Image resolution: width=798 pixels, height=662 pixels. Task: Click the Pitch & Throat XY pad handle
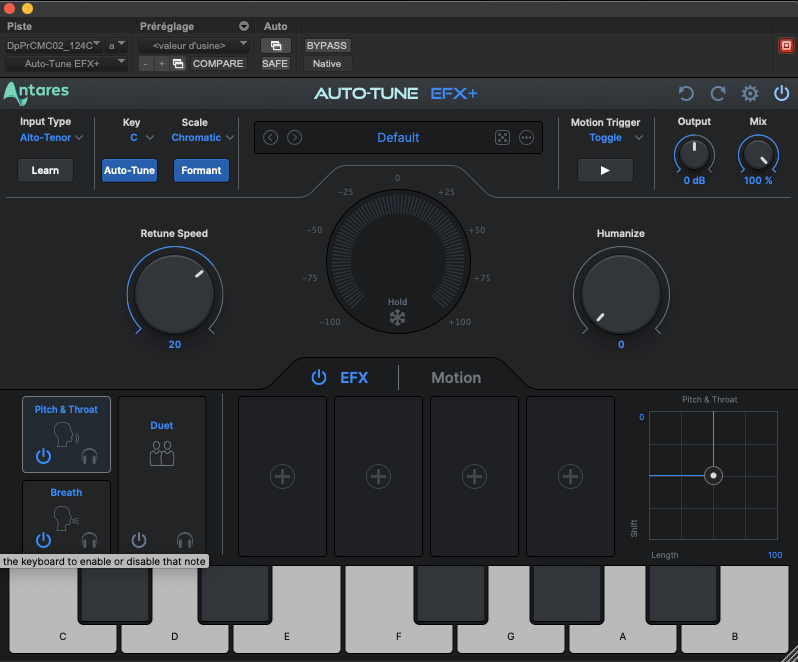tap(714, 476)
